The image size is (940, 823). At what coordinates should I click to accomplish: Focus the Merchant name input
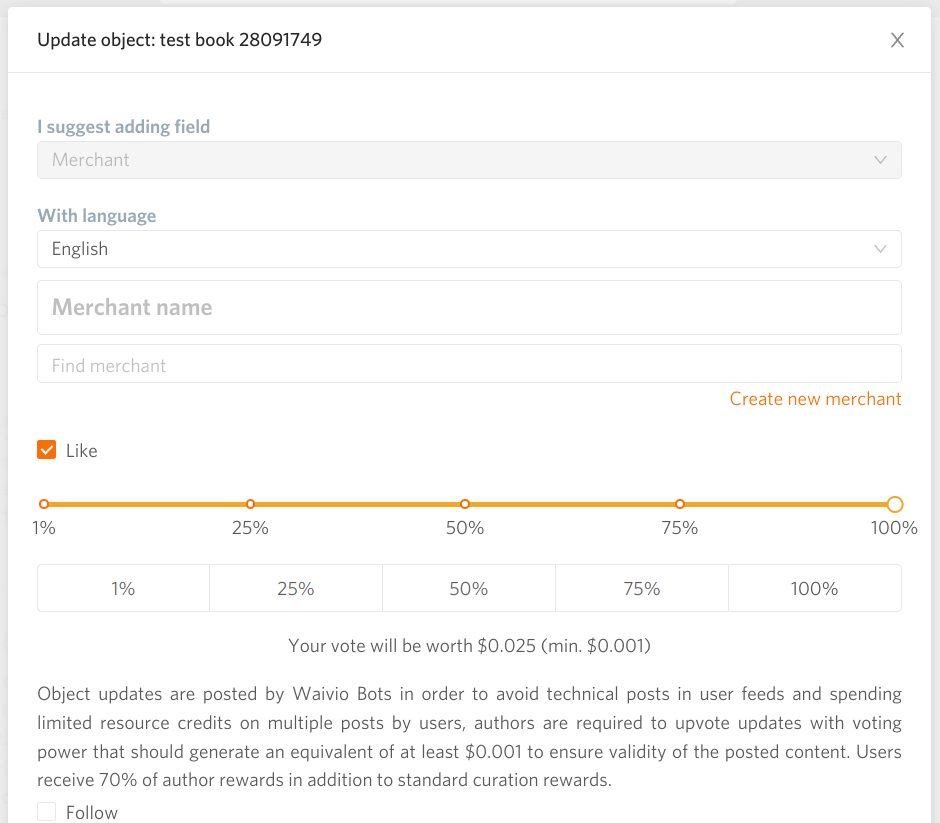(469, 308)
